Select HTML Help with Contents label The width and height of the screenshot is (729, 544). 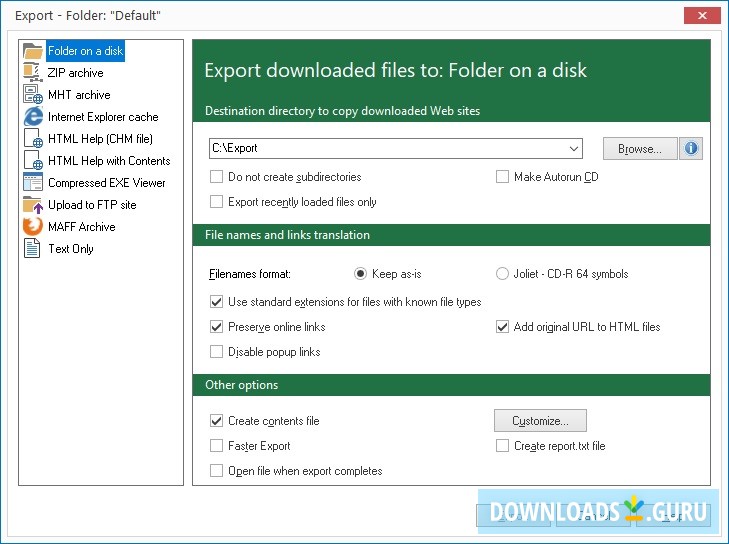pos(109,161)
